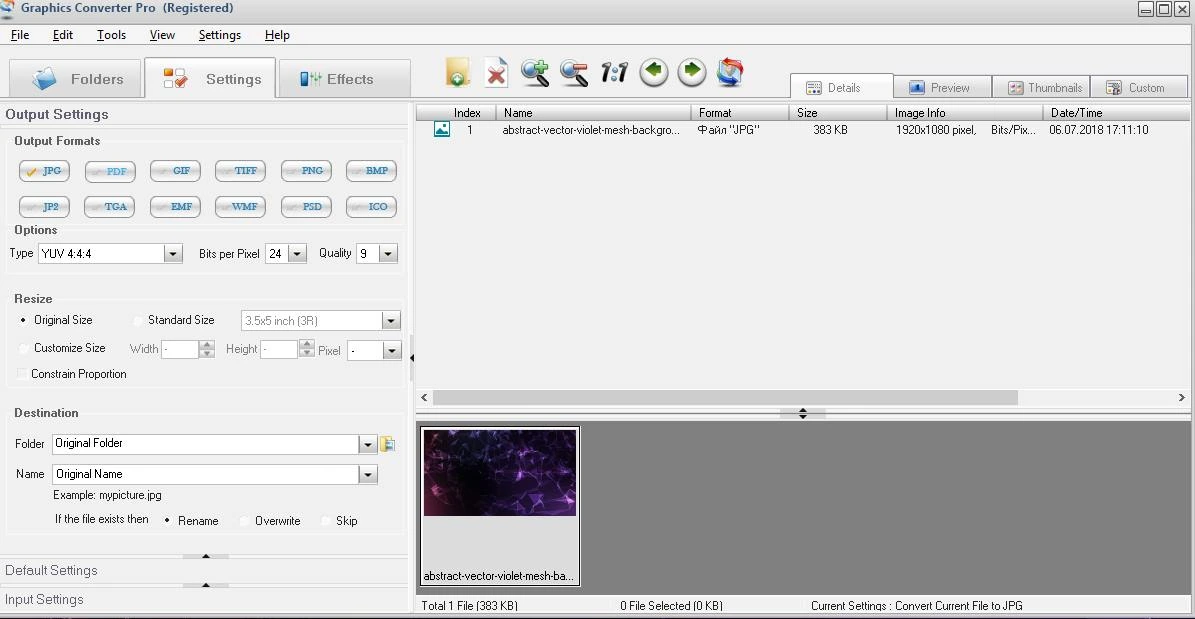Open the Bits per Pixel dropdown
Image resolution: width=1195 pixels, height=619 pixels.
tap(297, 254)
